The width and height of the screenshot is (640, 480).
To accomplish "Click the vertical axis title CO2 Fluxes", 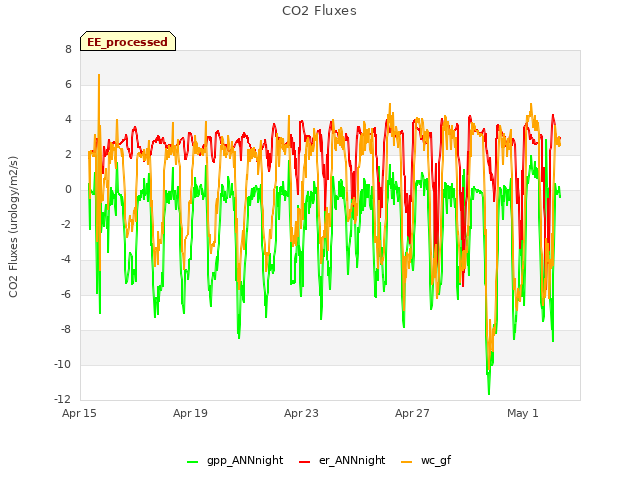I will (x=13, y=227).
